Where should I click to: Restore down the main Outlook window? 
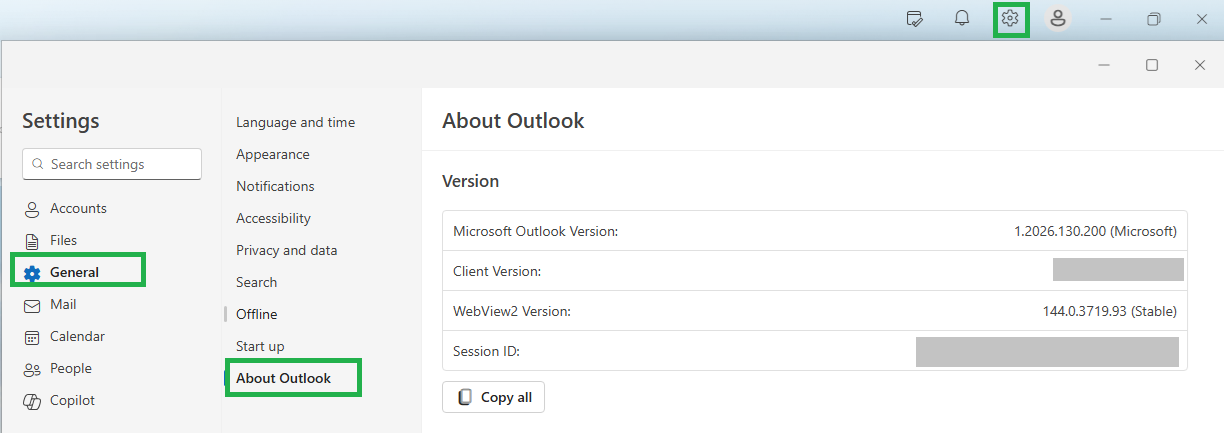1154,19
